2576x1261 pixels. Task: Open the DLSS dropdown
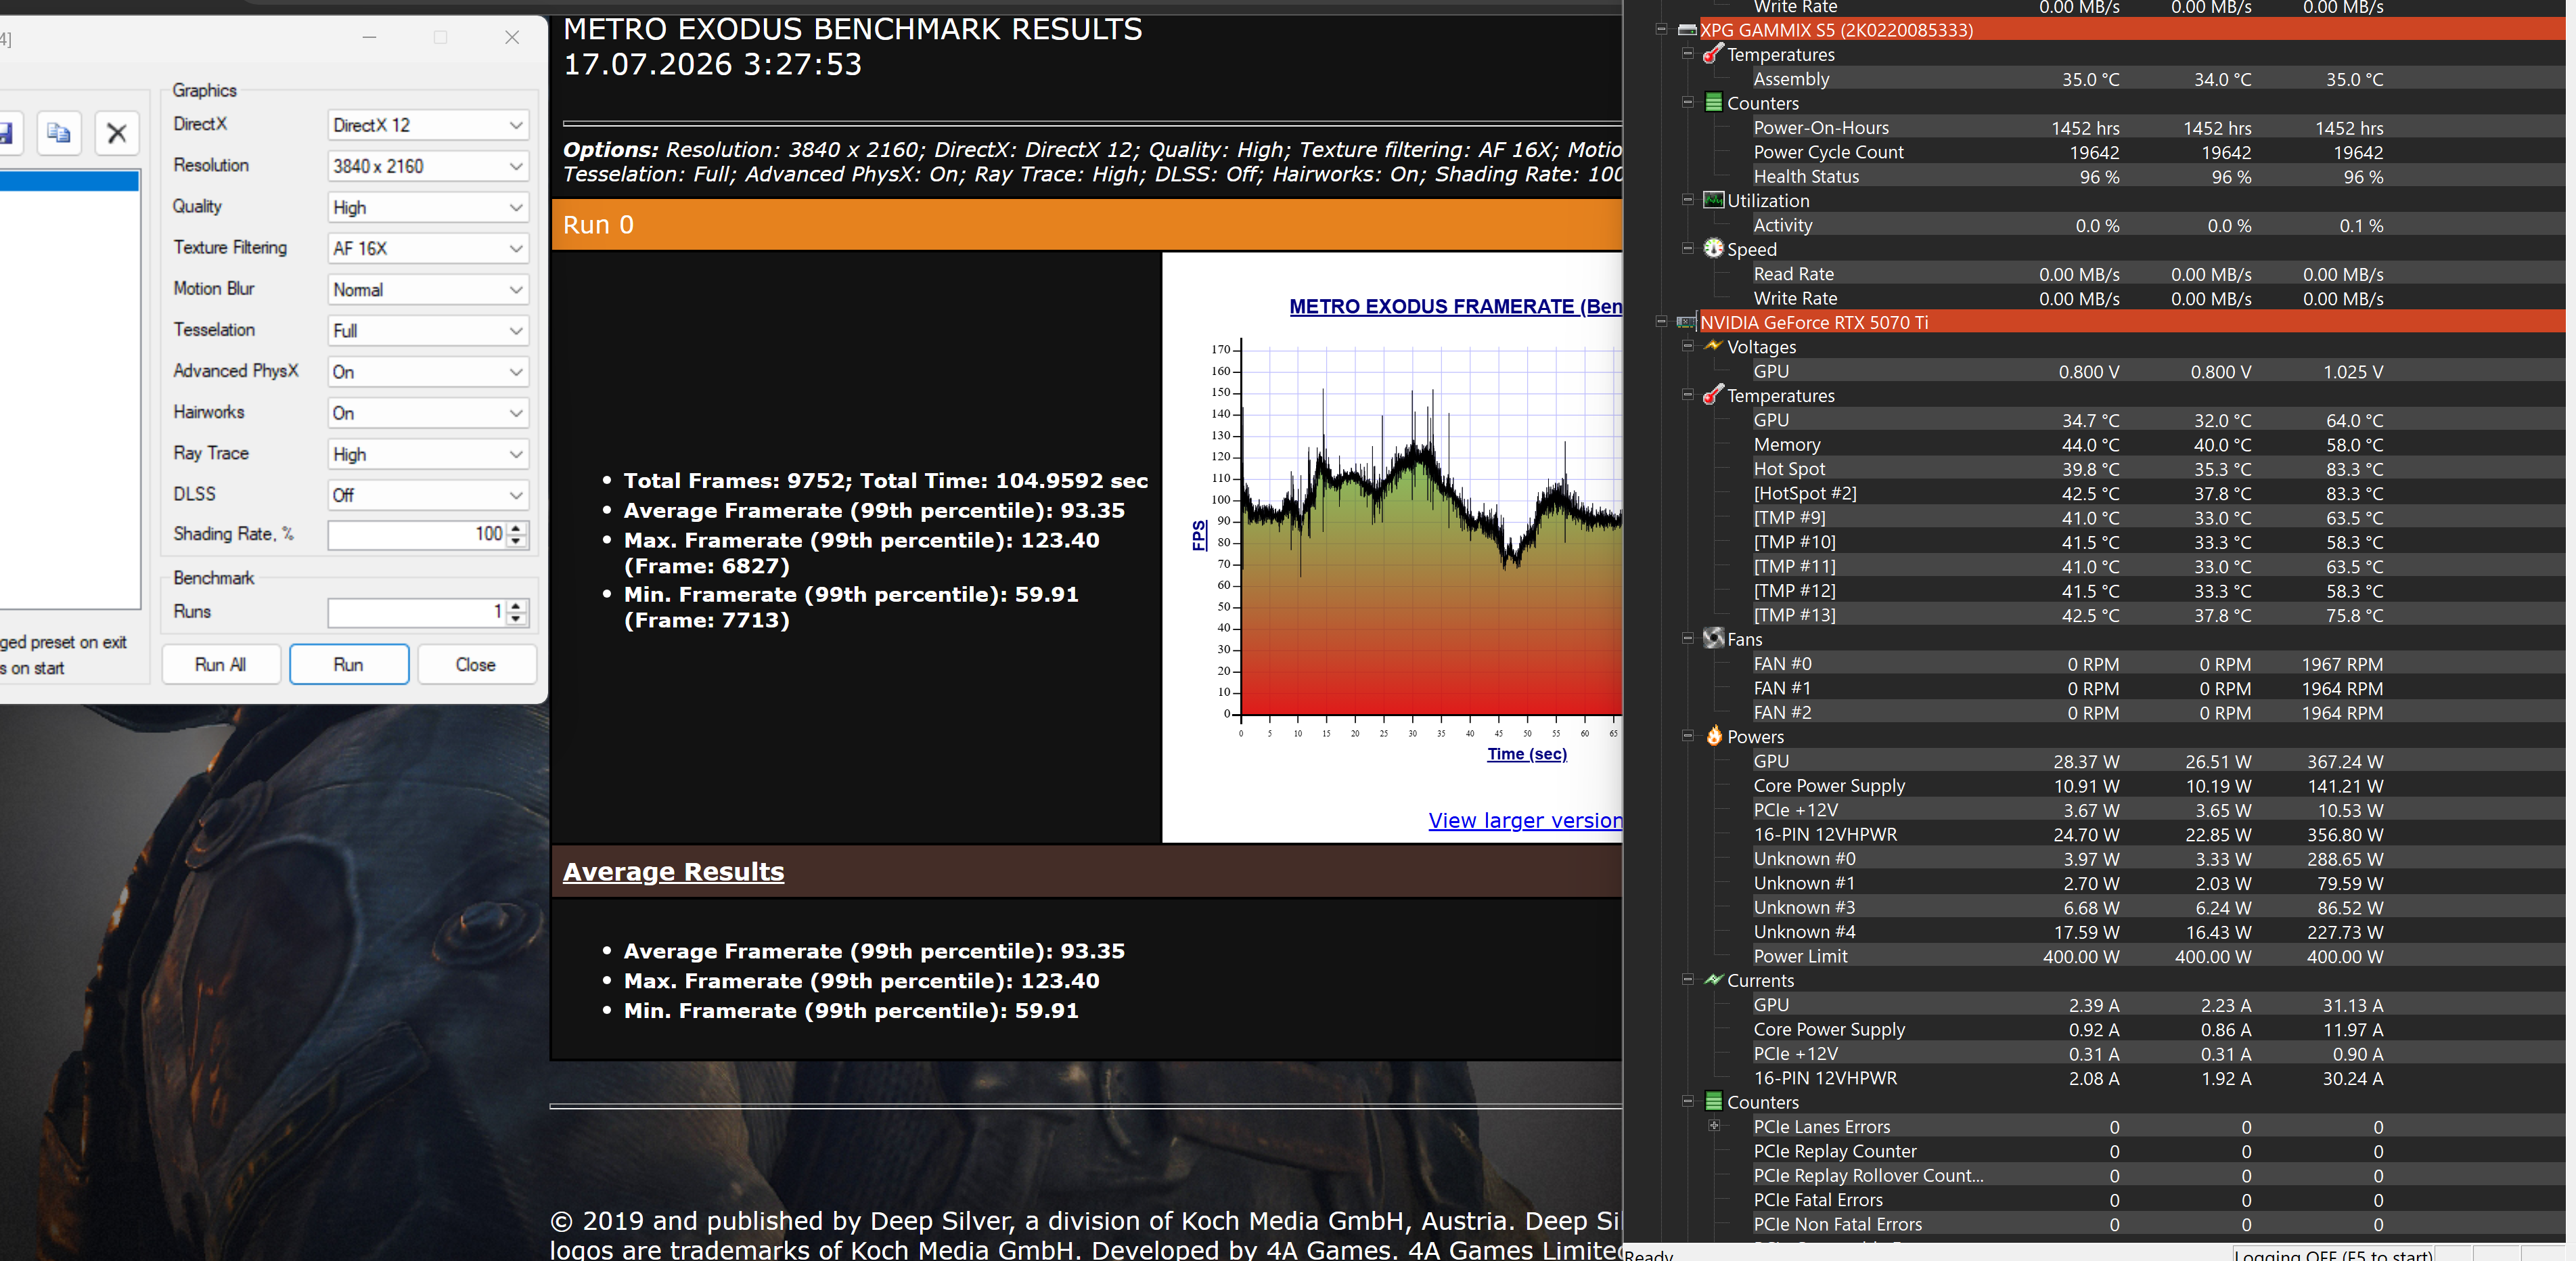(x=428, y=495)
